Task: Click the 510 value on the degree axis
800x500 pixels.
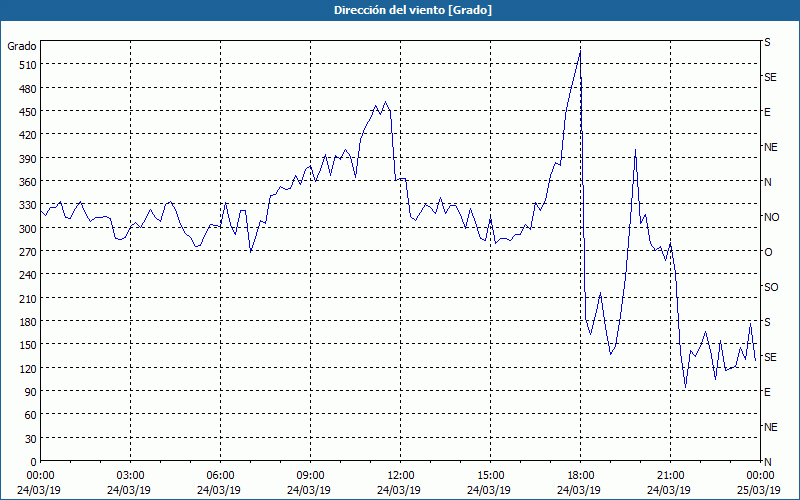Action: [x=28, y=65]
